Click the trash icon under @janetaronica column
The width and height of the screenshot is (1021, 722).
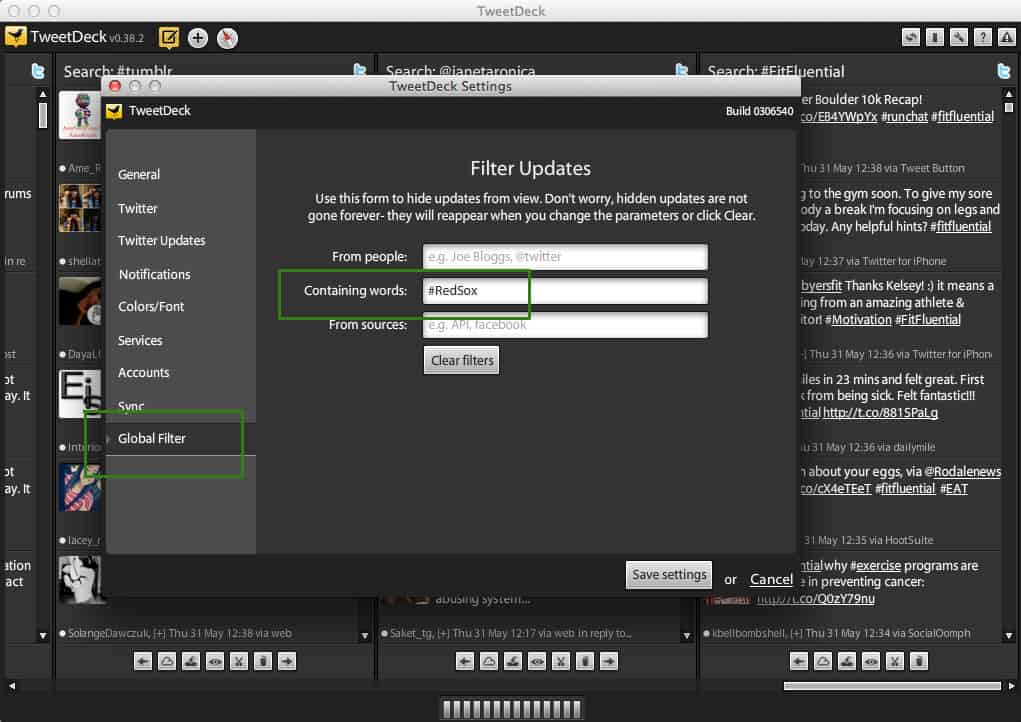coord(584,661)
